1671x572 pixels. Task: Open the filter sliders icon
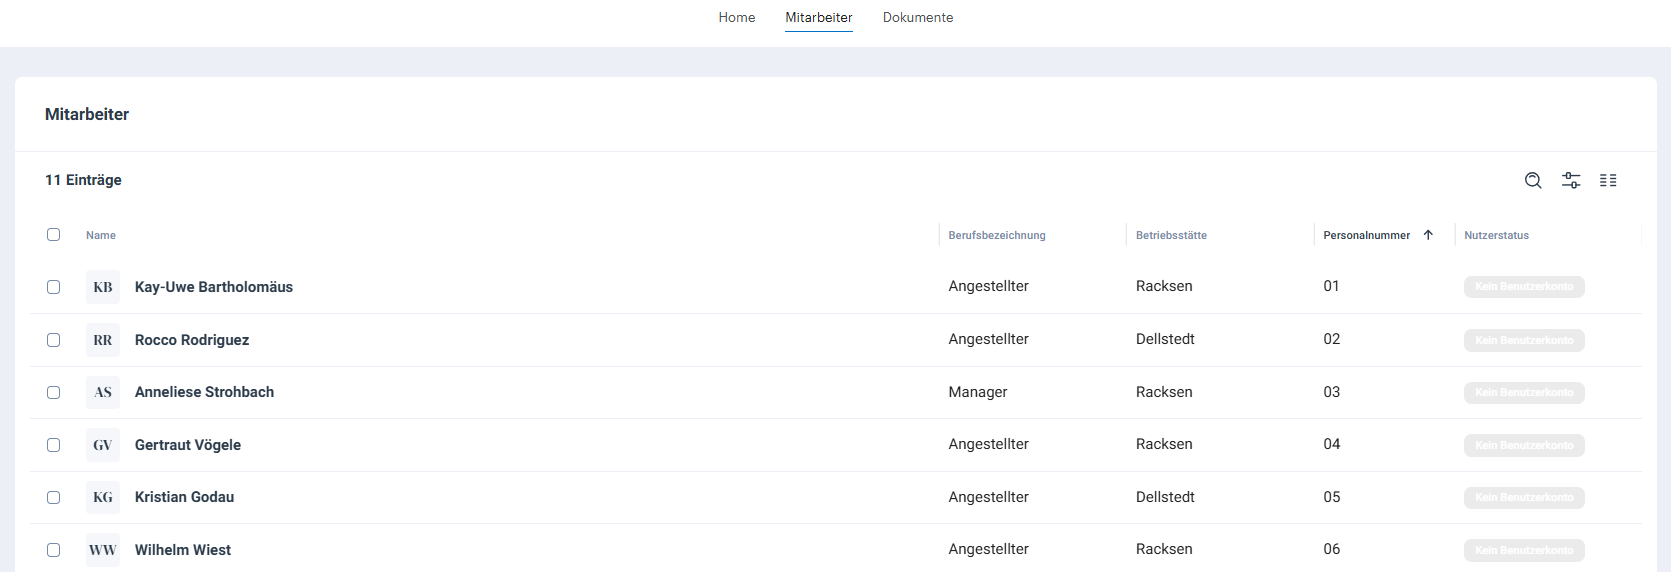(1571, 180)
